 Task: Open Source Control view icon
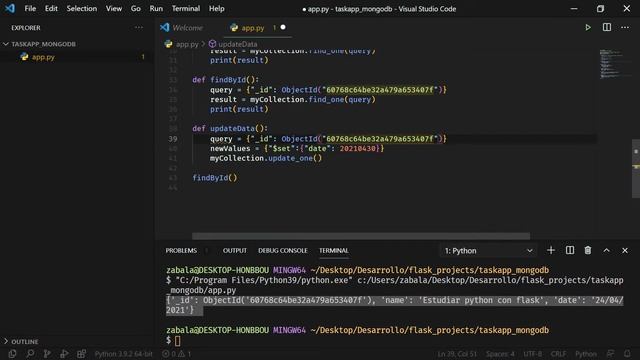pyautogui.click(x=47, y=353)
